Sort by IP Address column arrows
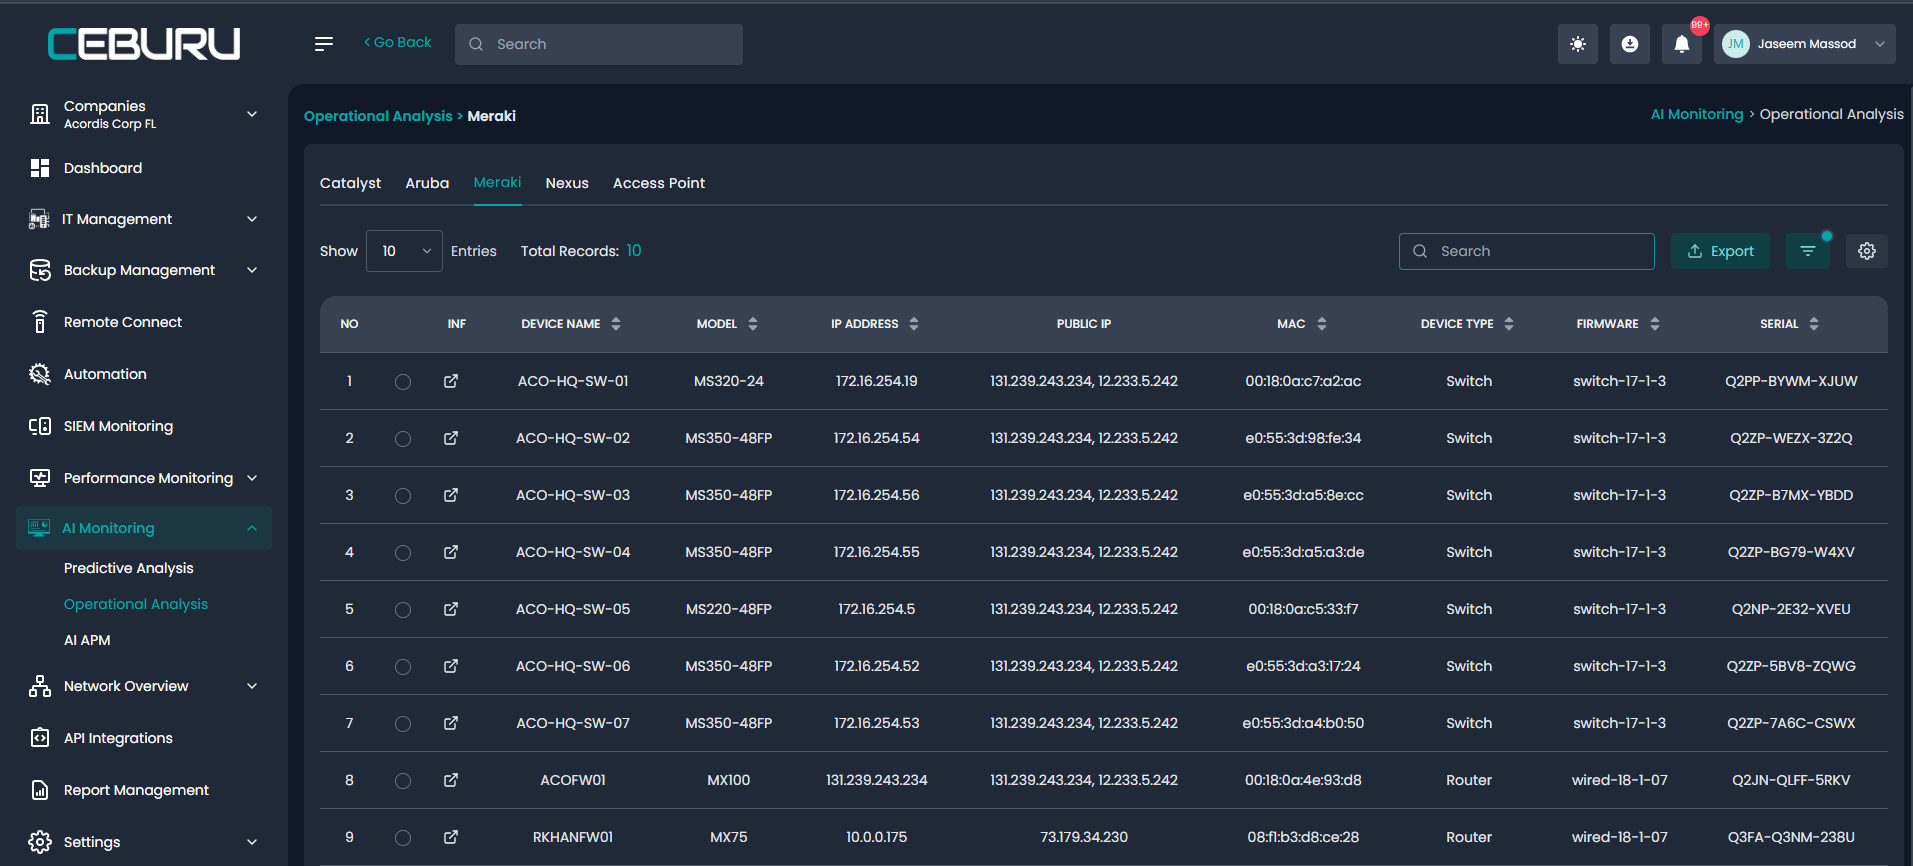1913x866 pixels. click(914, 324)
